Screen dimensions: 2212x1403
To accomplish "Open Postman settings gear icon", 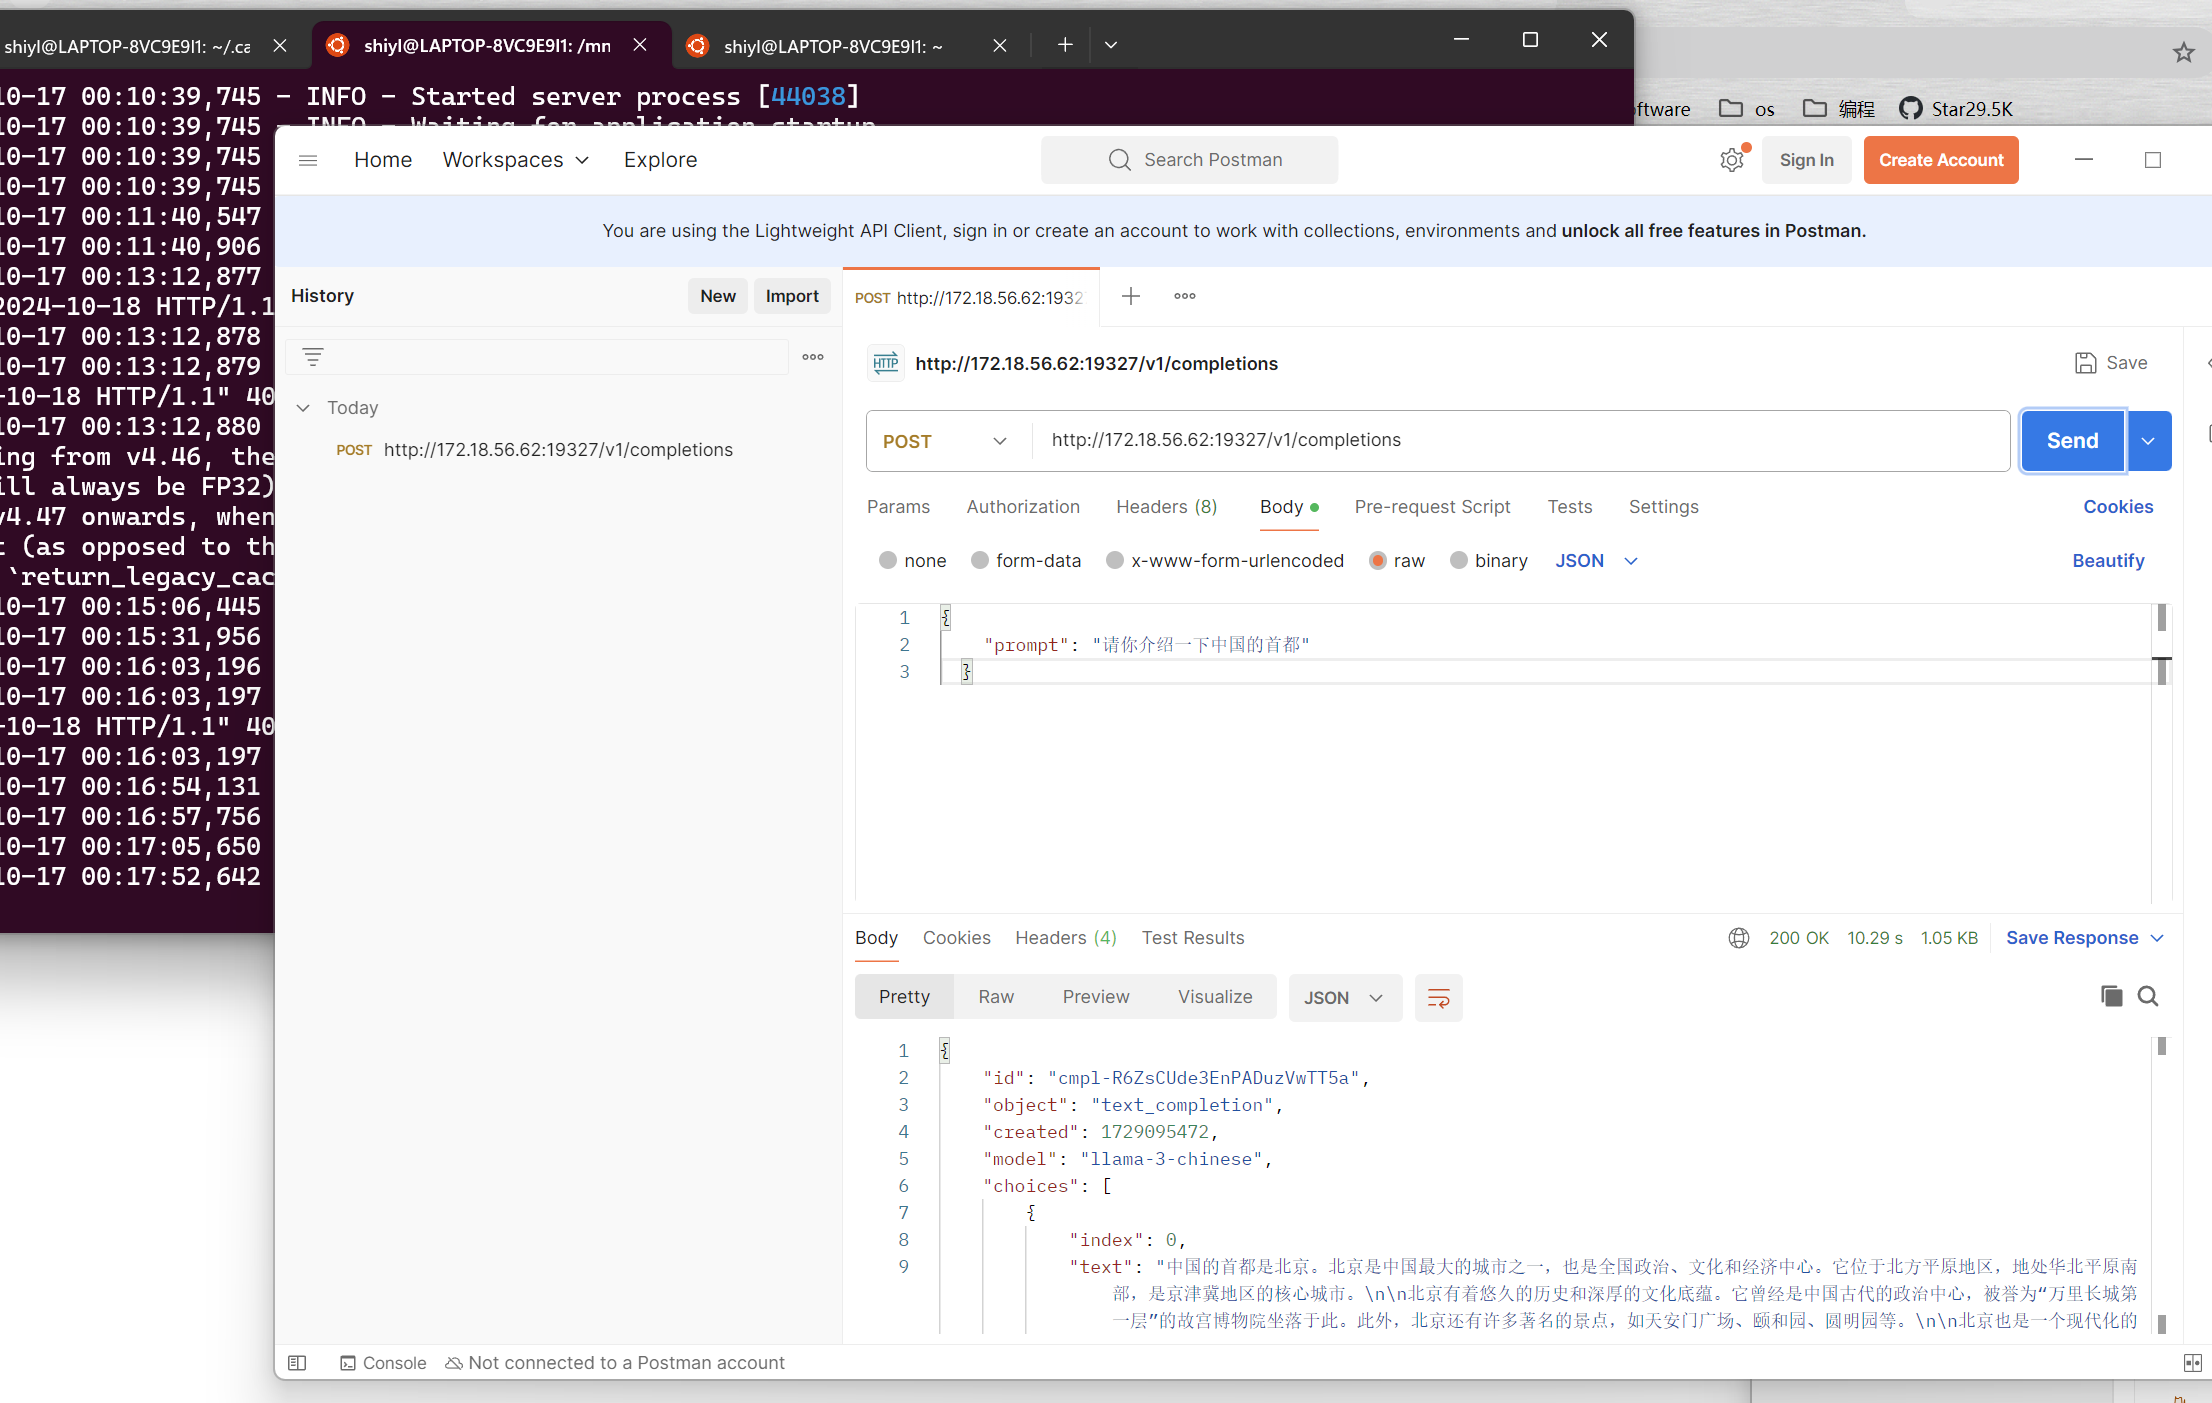I will (1731, 160).
